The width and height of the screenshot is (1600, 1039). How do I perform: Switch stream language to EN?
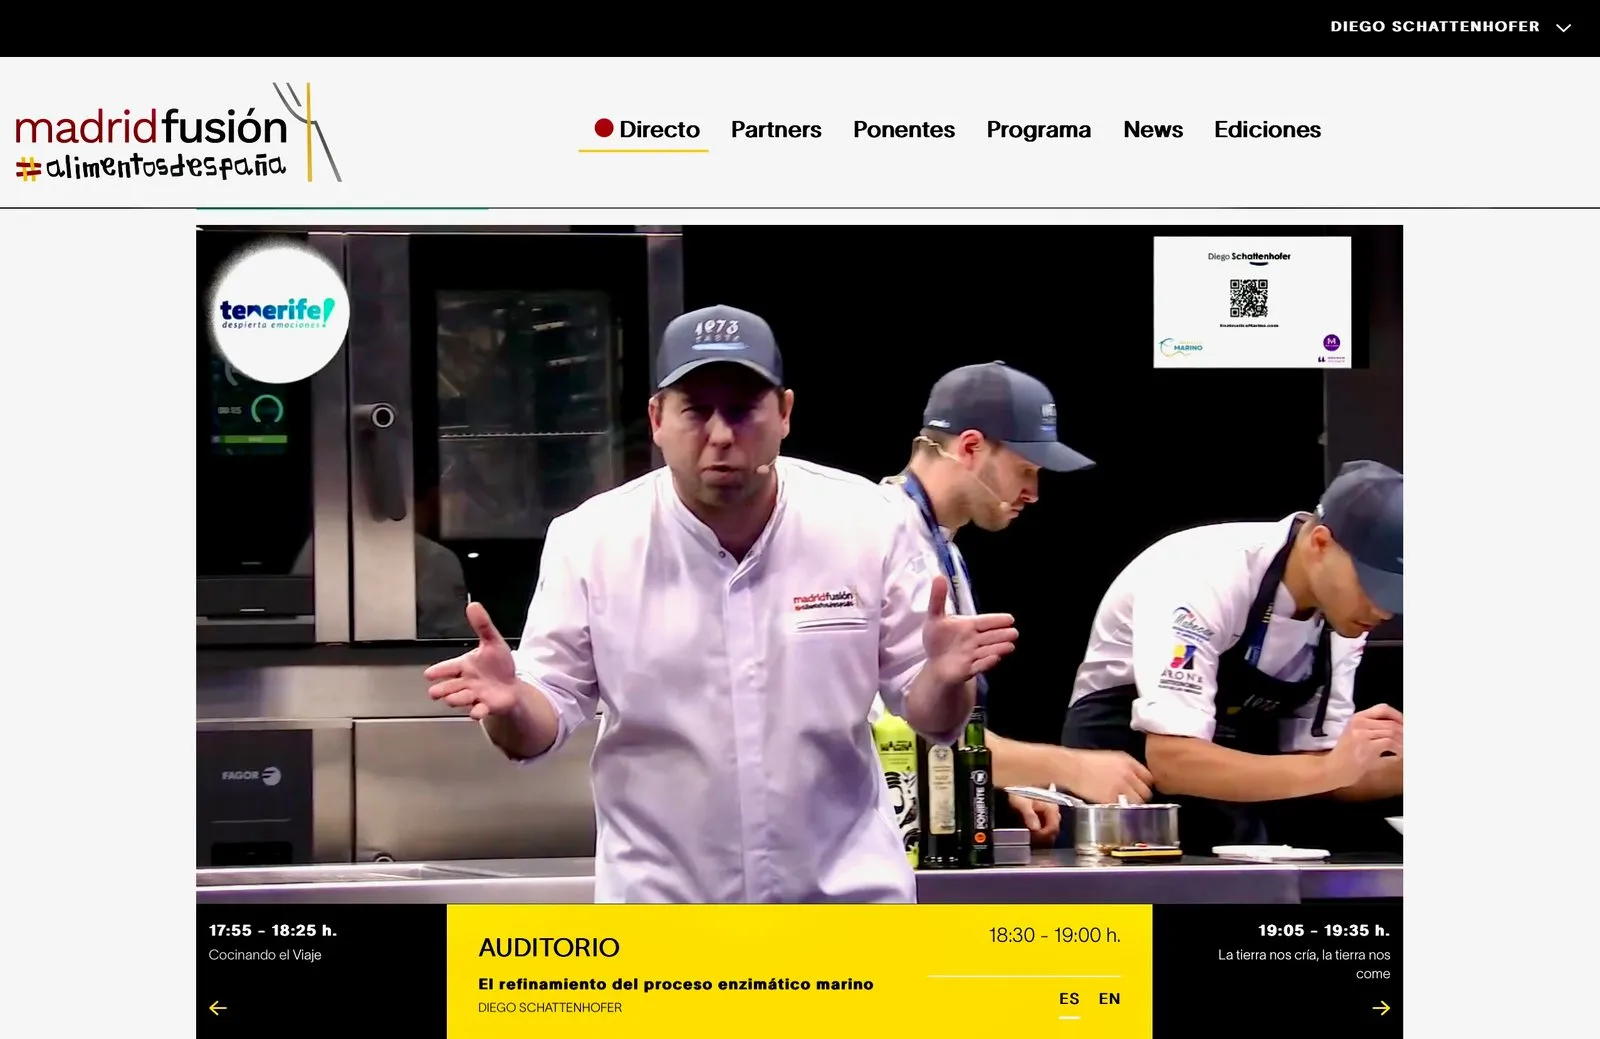[x=1109, y=999]
